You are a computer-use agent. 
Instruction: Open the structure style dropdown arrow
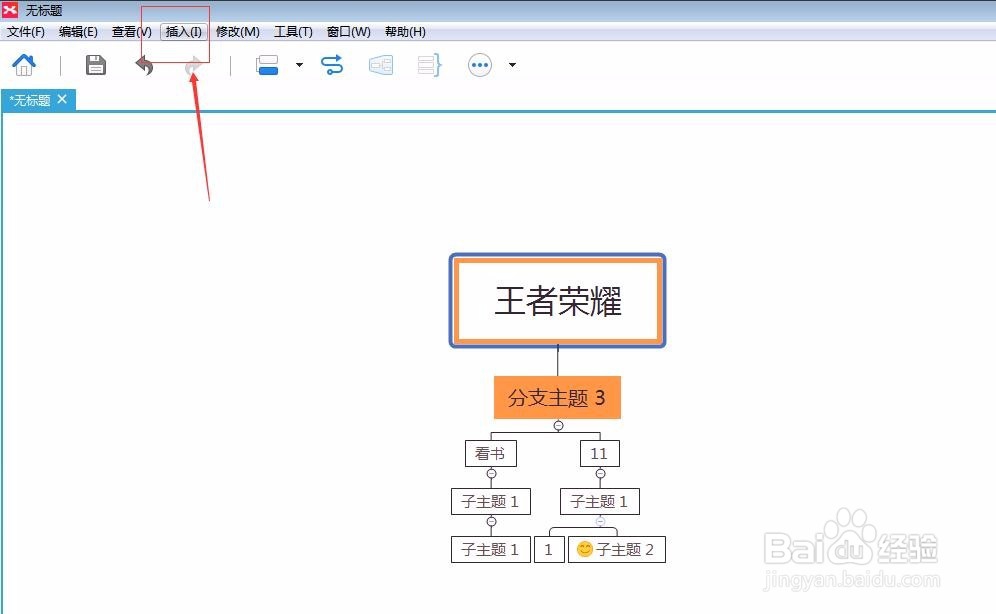coord(297,64)
